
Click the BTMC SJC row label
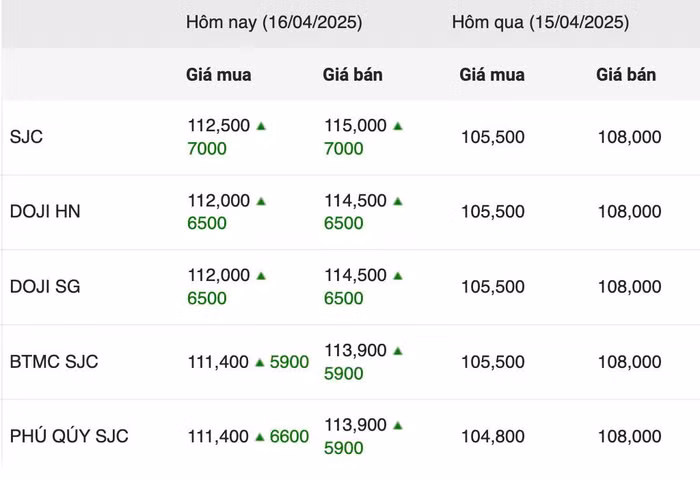(x=54, y=362)
